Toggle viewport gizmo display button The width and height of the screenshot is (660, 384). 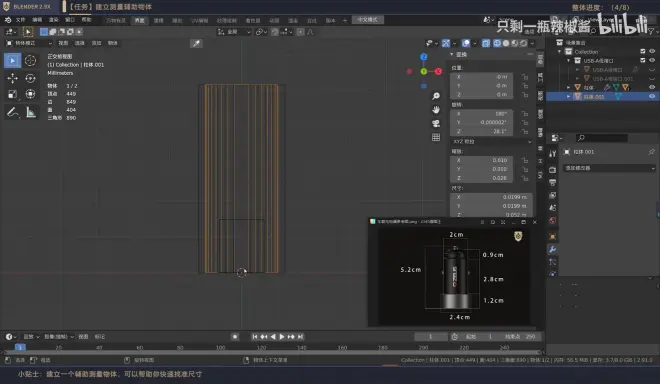[x=446, y=43]
